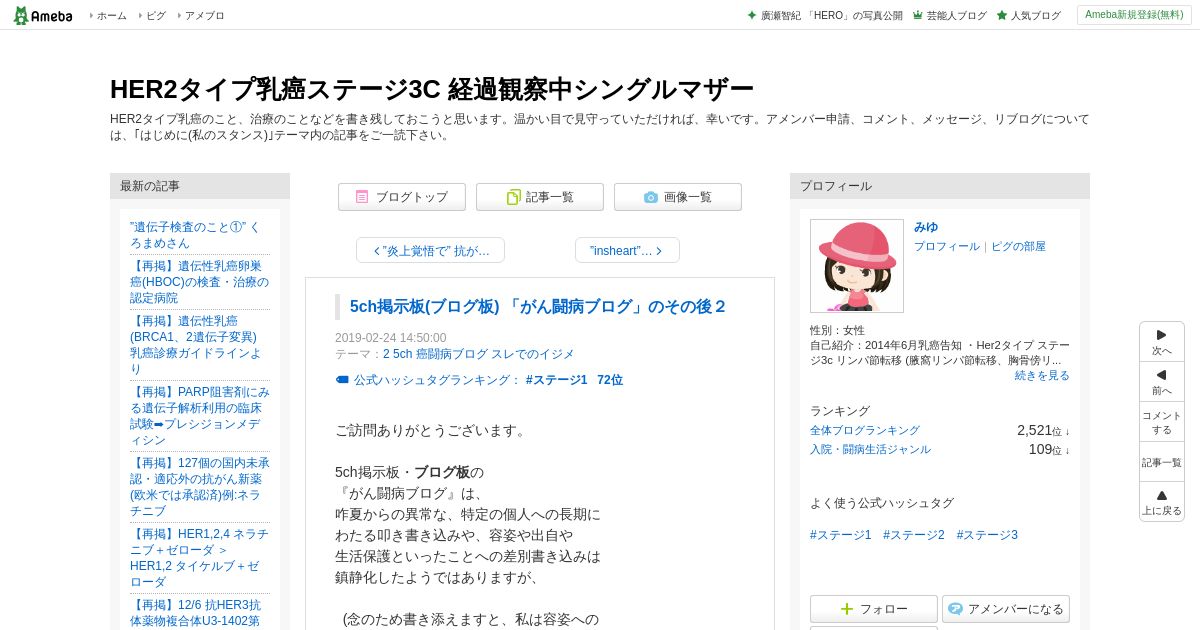The image size is (1200, 630).
Task: Open profile name みゆ
Action: [926, 227]
